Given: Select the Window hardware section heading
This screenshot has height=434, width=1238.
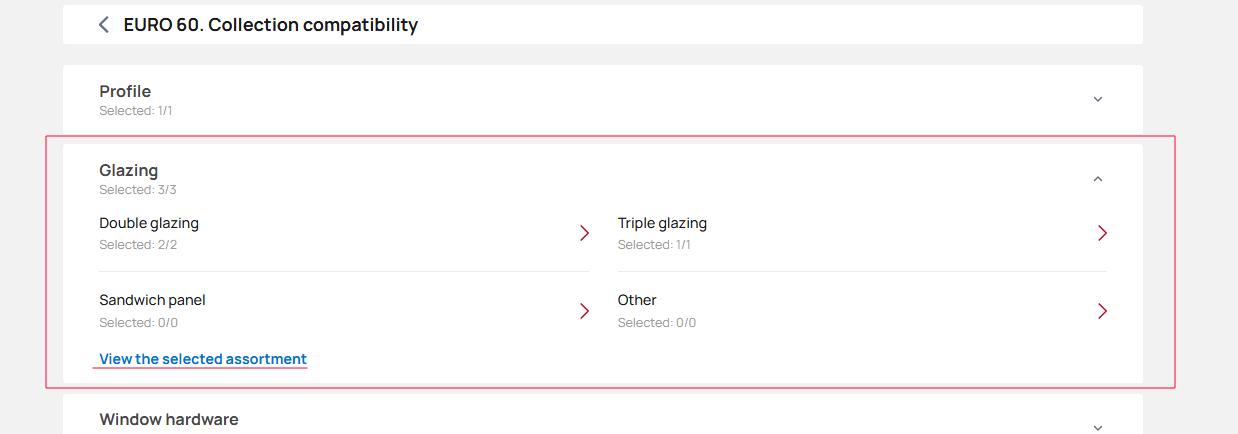Looking at the screenshot, I should (169, 419).
